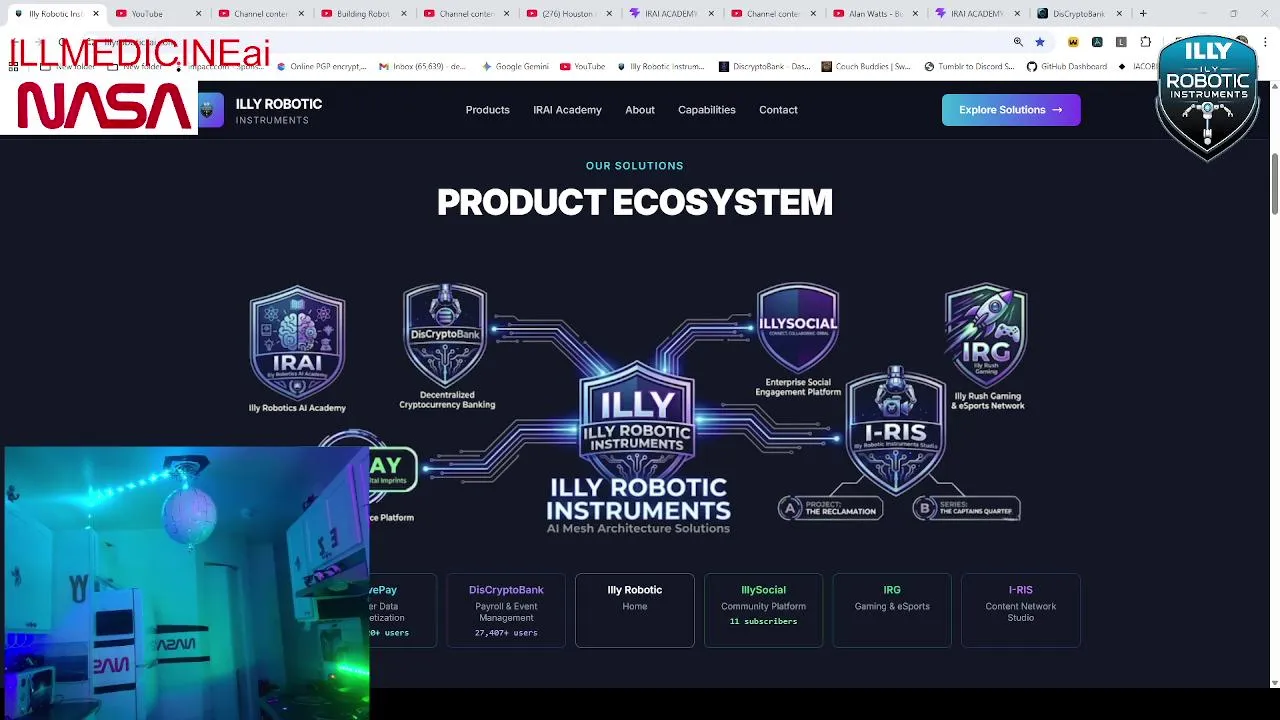Open the DiscryptoBank - Das bookmark
This screenshot has height=720, width=1280.
(764, 66)
